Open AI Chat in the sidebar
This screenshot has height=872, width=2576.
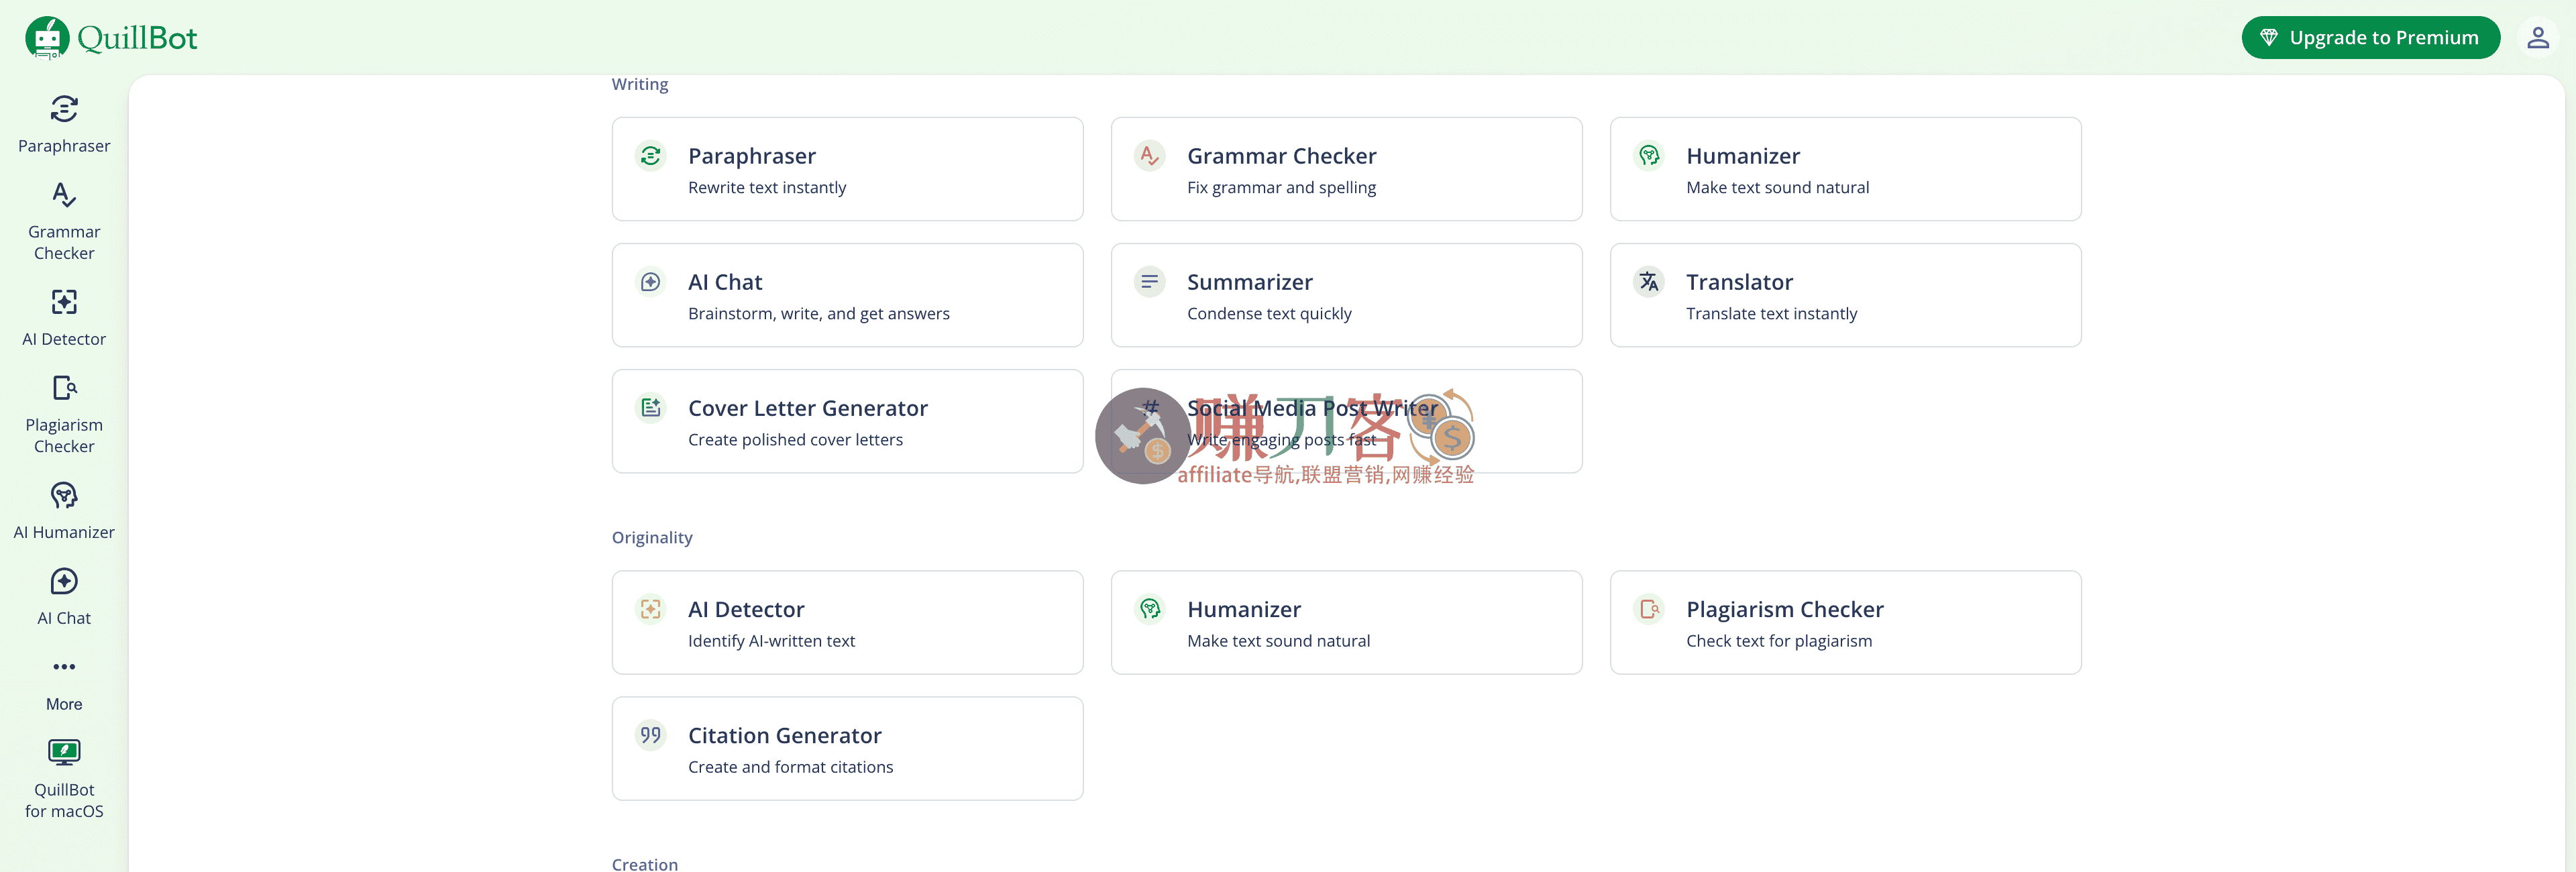(64, 596)
